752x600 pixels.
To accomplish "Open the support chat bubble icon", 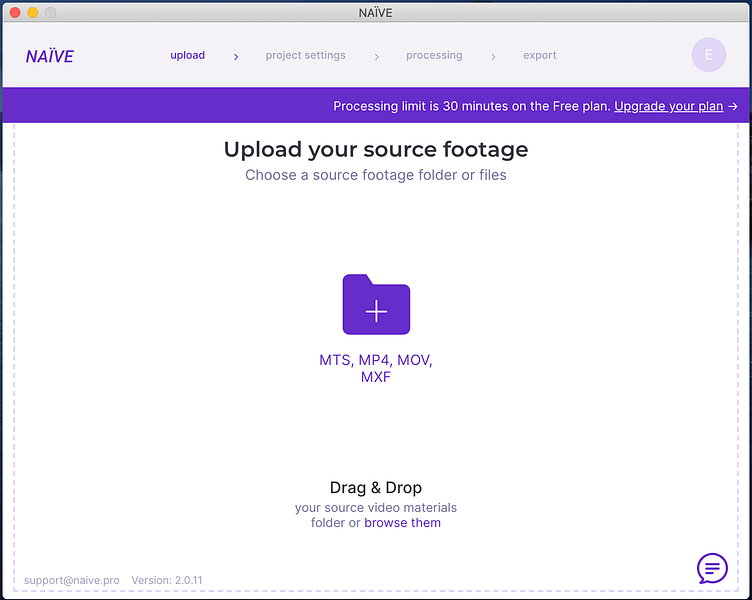I will 712,568.
